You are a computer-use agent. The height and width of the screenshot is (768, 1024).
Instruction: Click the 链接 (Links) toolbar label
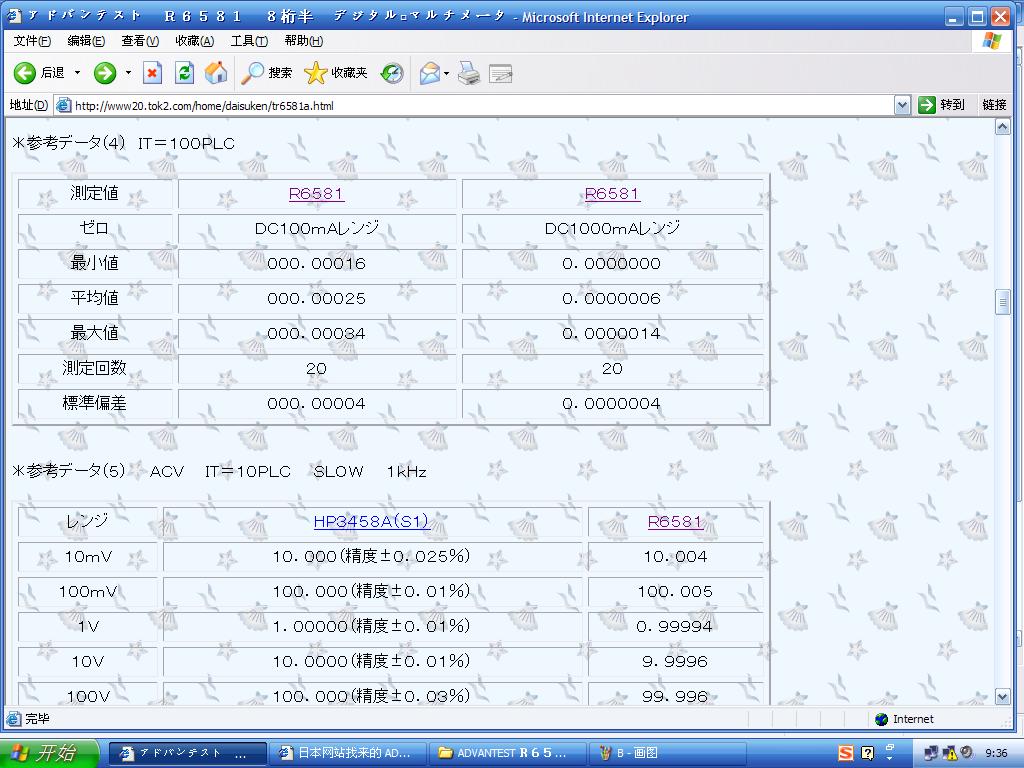click(994, 105)
